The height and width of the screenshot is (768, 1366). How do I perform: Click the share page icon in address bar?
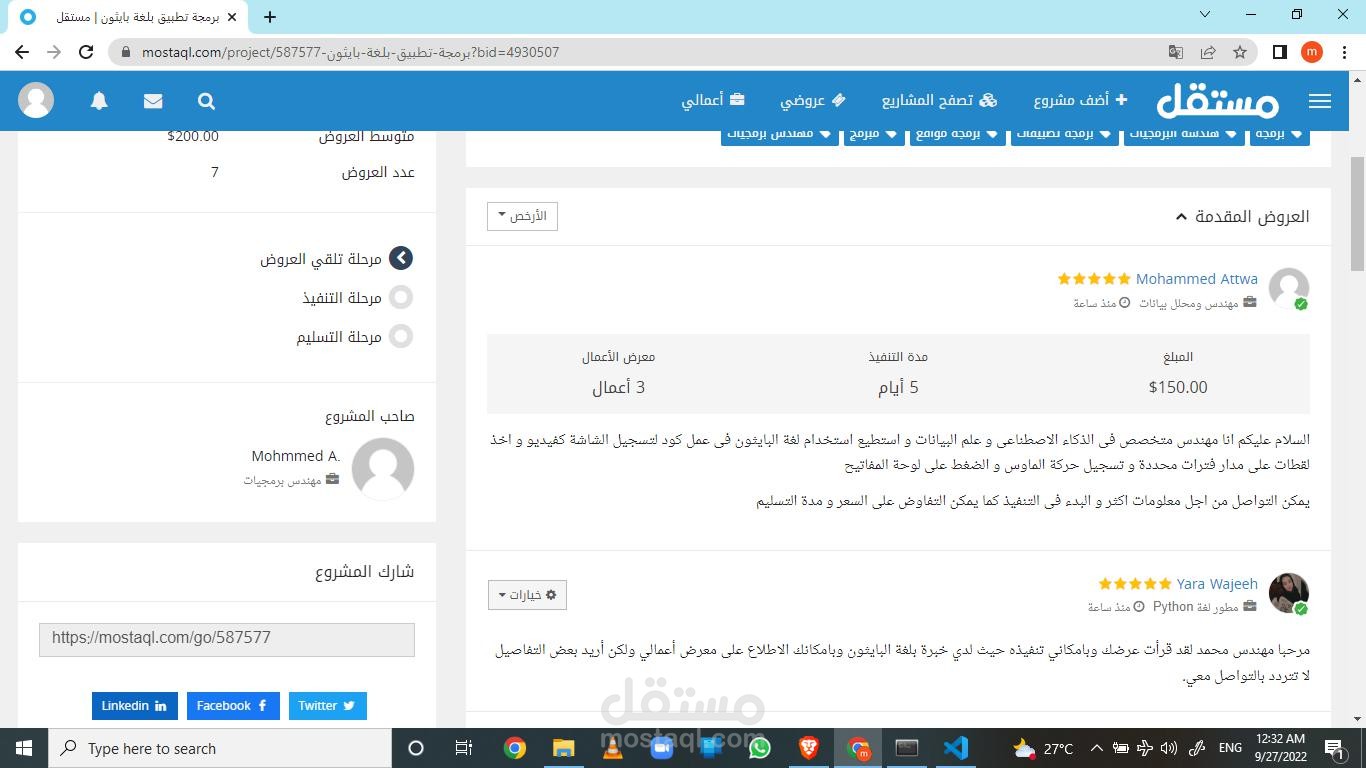(x=1208, y=52)
